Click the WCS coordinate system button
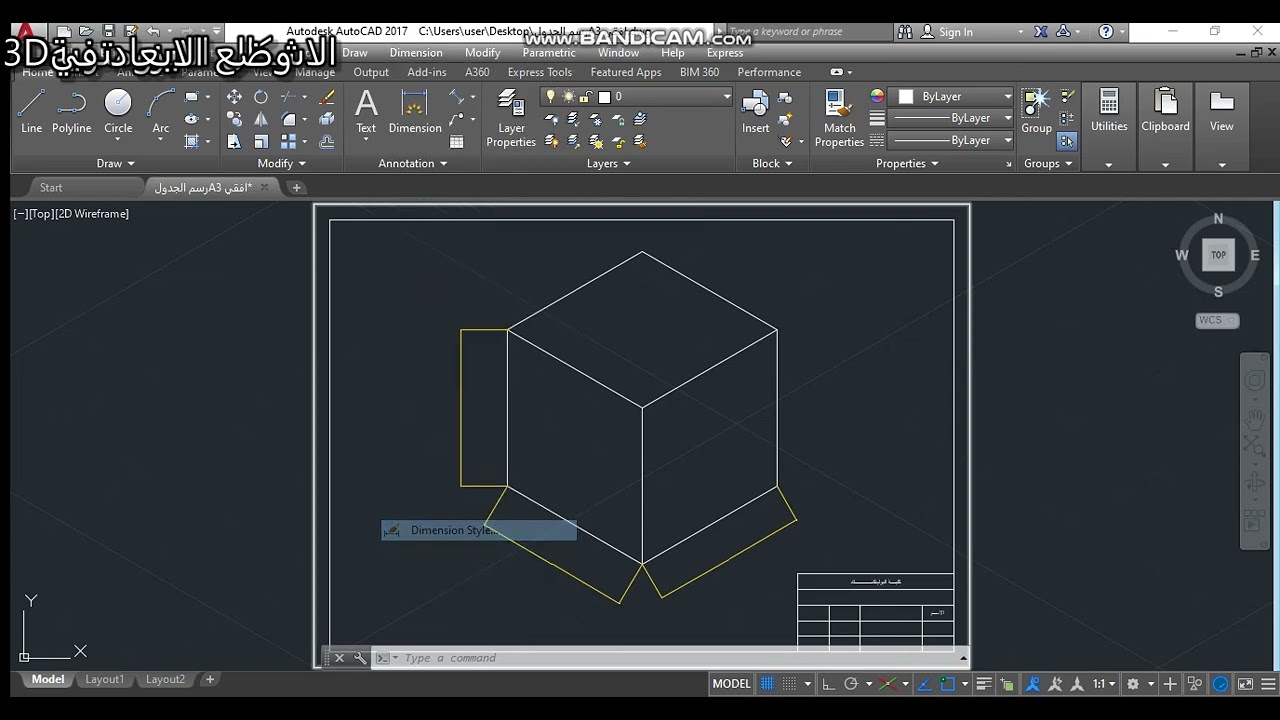The width and height of the screenshot is (1280, 720). pyautogui.click(x=1217, y=320)
